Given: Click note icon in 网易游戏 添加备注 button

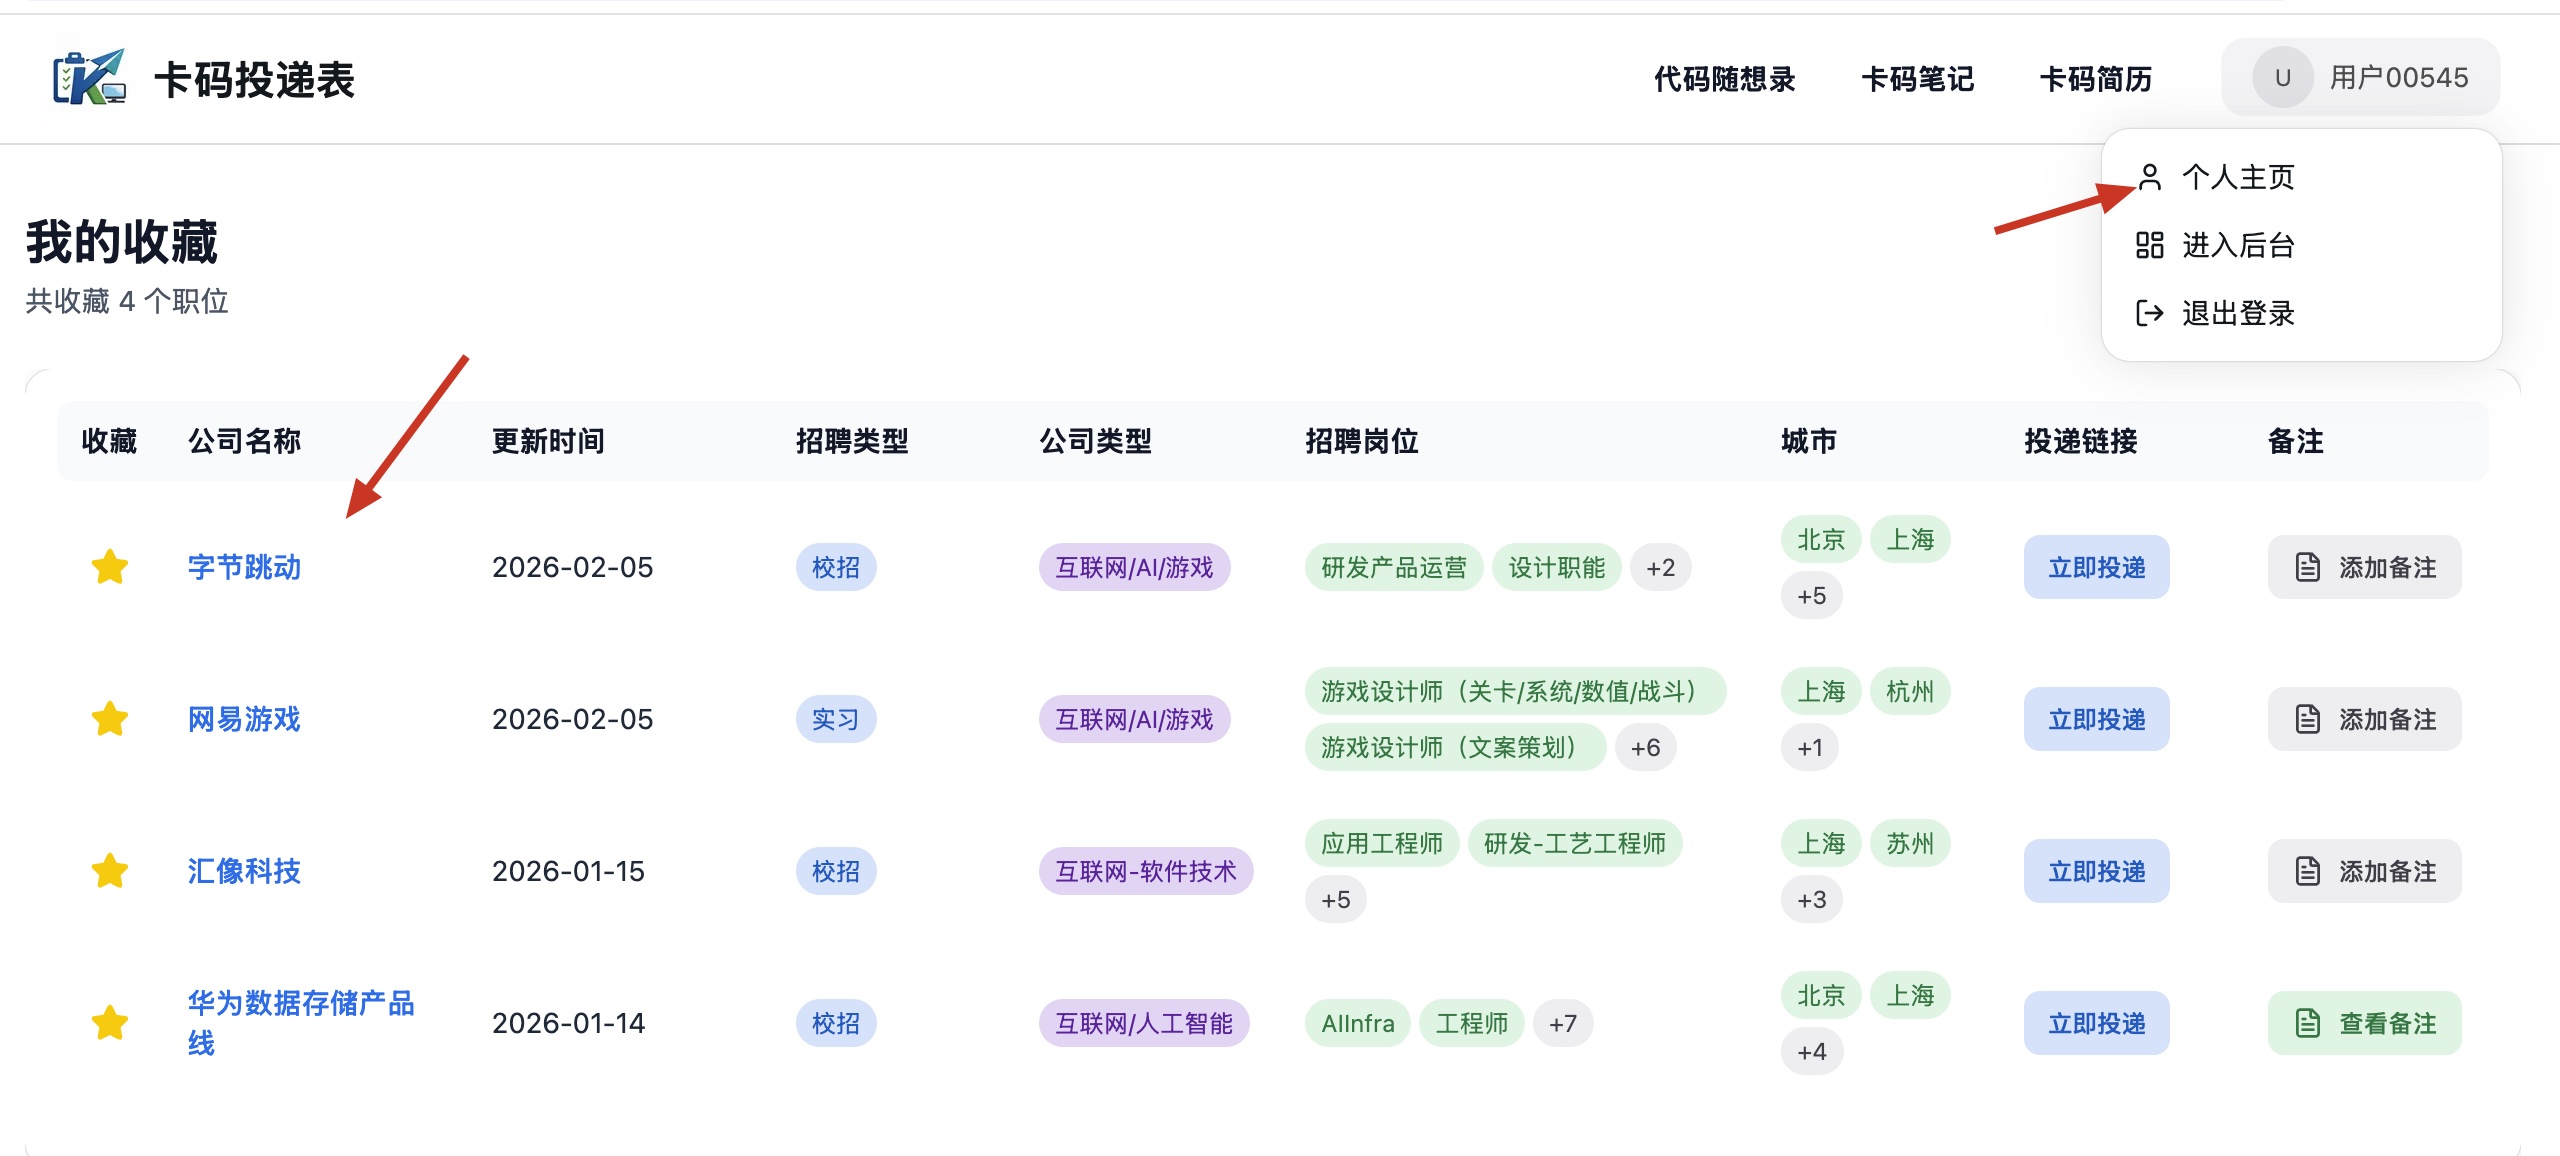Looking at the screenshot, I should (x=2307, y=719).
